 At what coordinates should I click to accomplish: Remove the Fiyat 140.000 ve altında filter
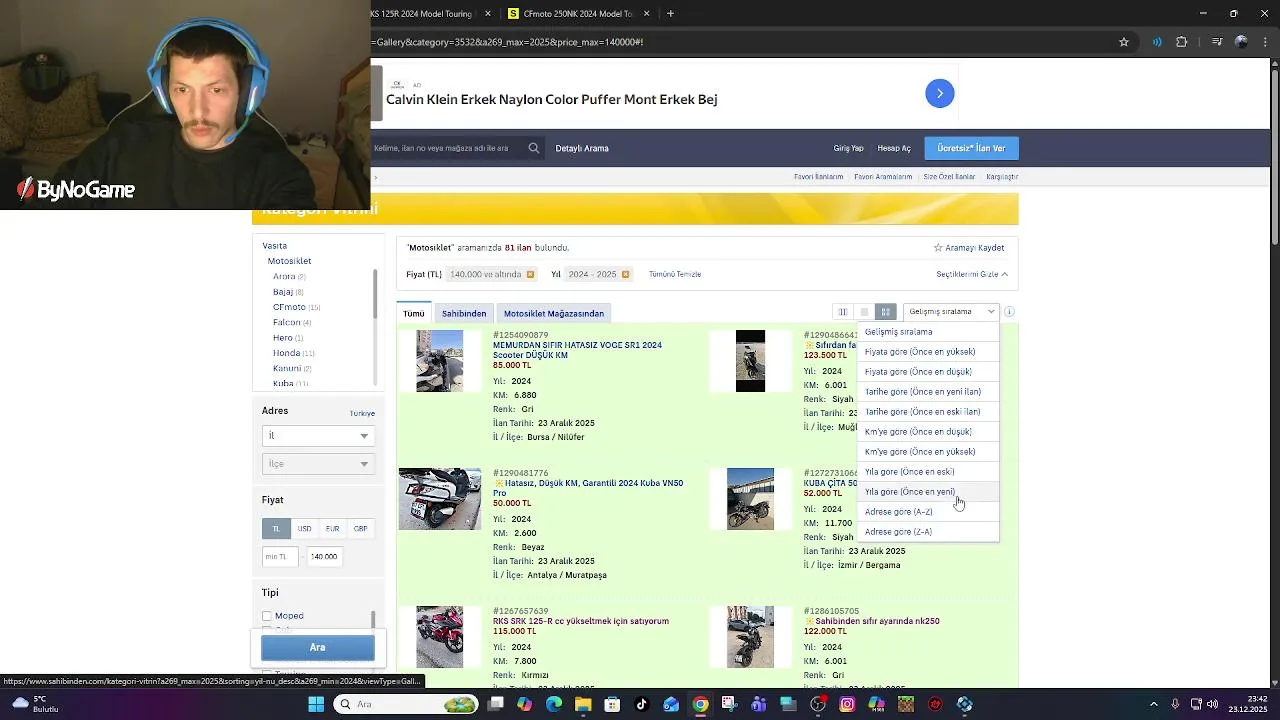[x=530, y=274]
